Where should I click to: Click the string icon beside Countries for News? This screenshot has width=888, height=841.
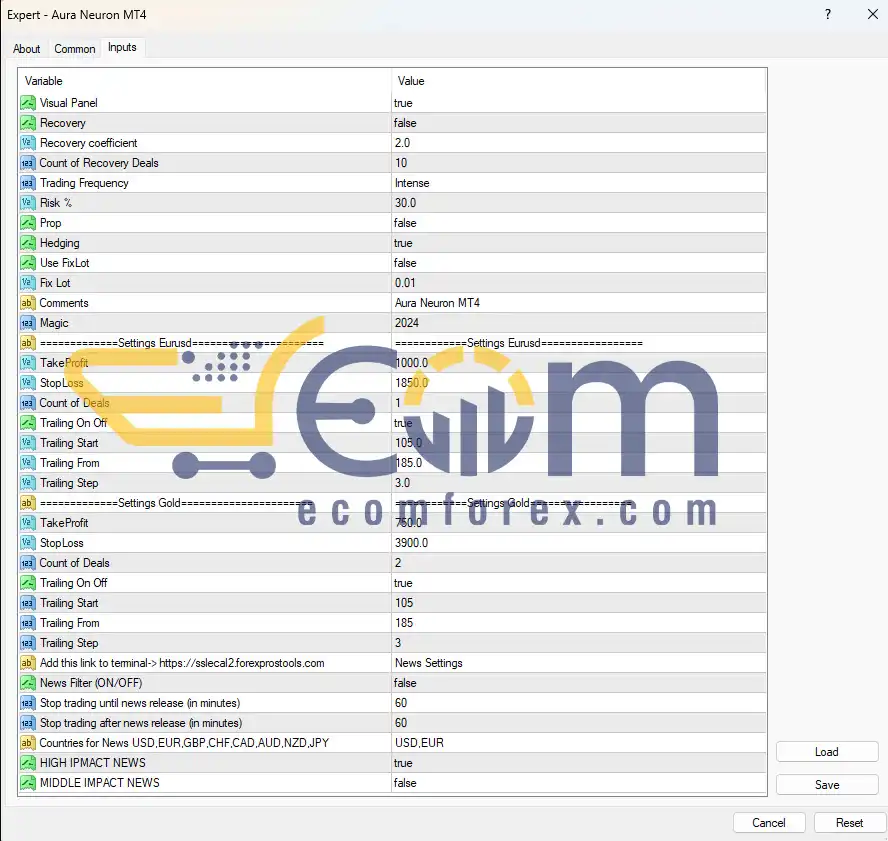28,743
